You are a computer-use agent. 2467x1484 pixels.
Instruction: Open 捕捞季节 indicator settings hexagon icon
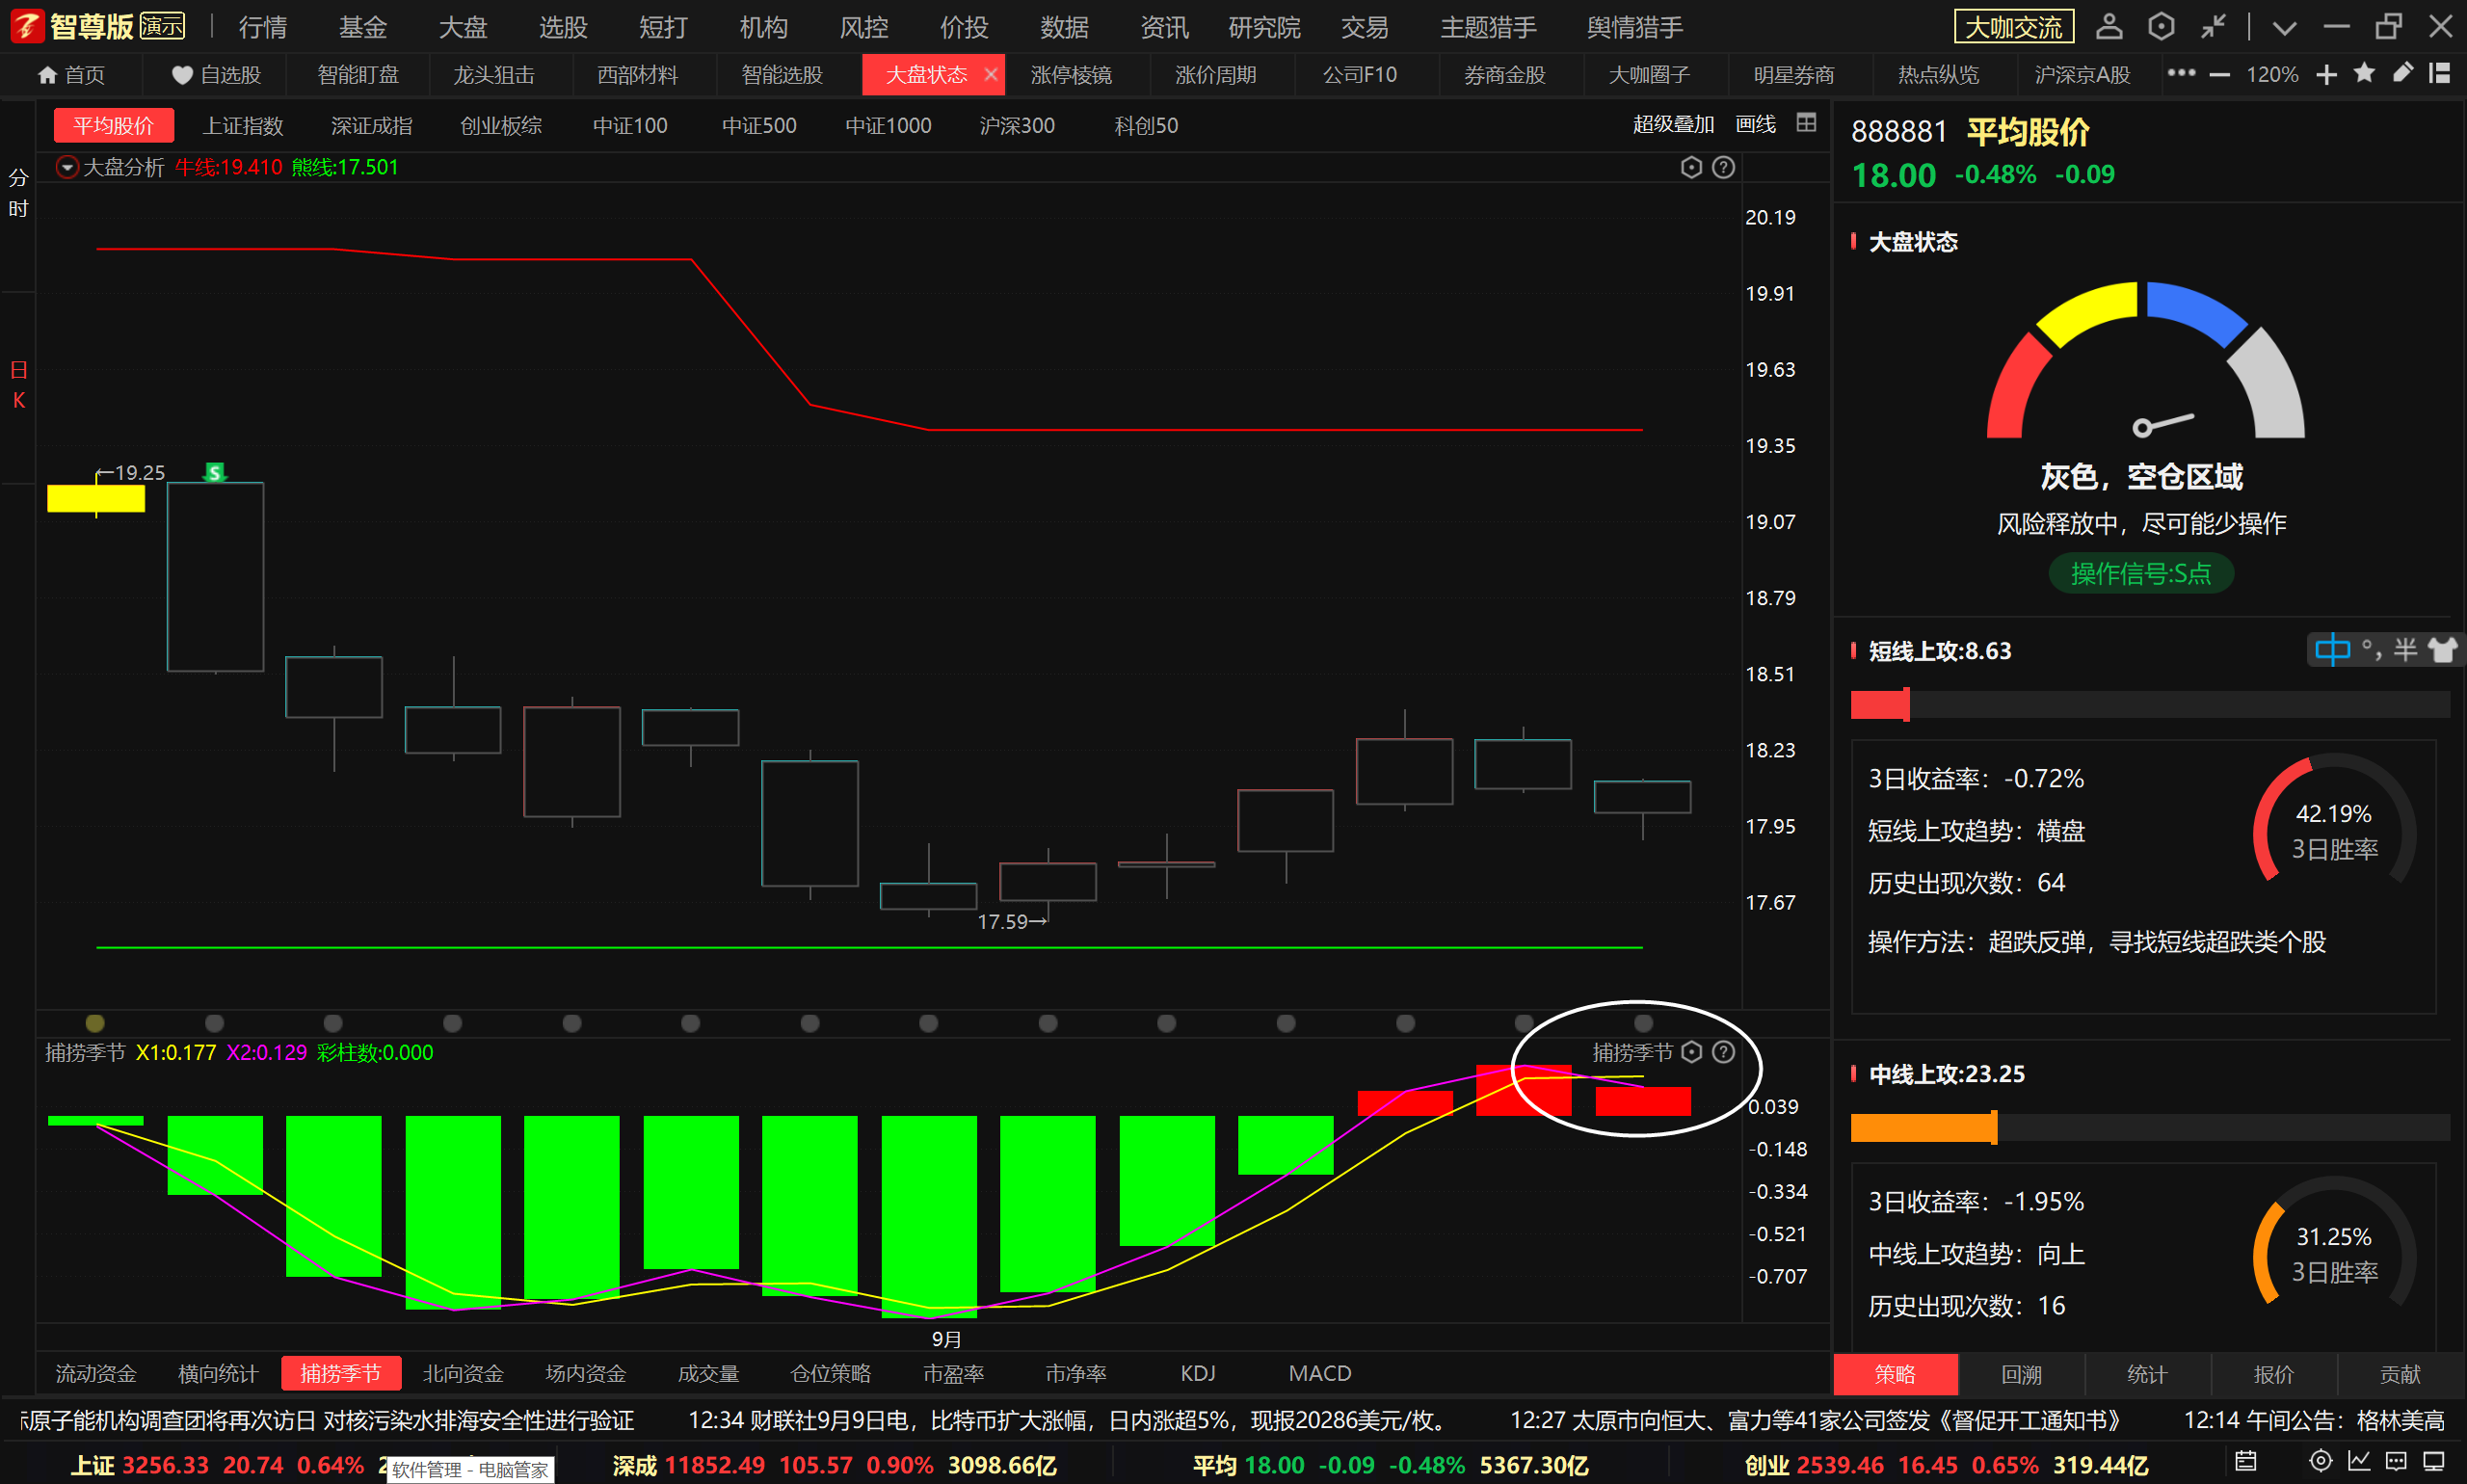[x=1691, y=1052]
